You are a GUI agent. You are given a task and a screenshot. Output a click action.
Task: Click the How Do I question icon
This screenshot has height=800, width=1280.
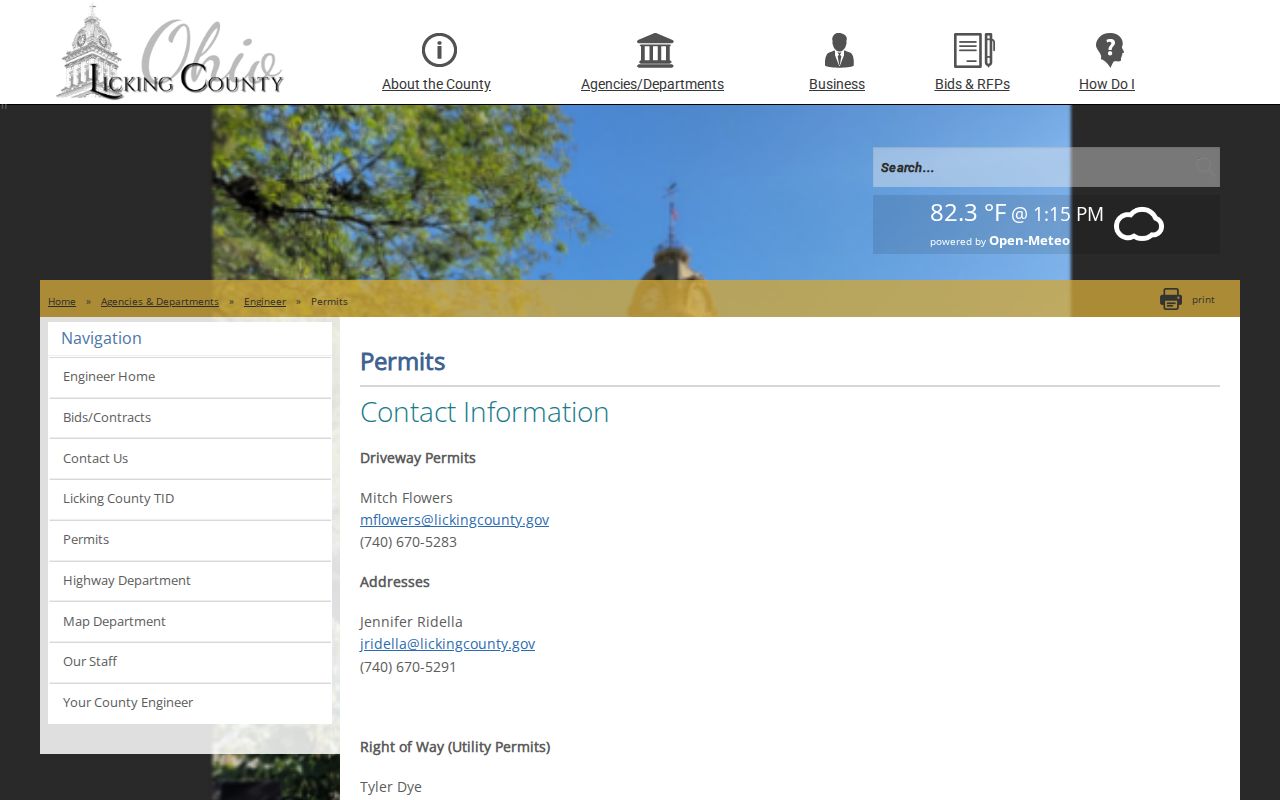[x=1109, y=49]
